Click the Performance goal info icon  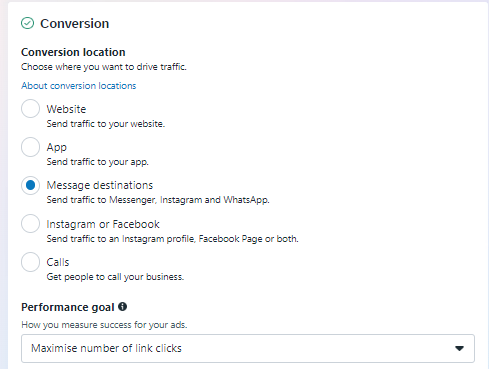coord(123,306)
